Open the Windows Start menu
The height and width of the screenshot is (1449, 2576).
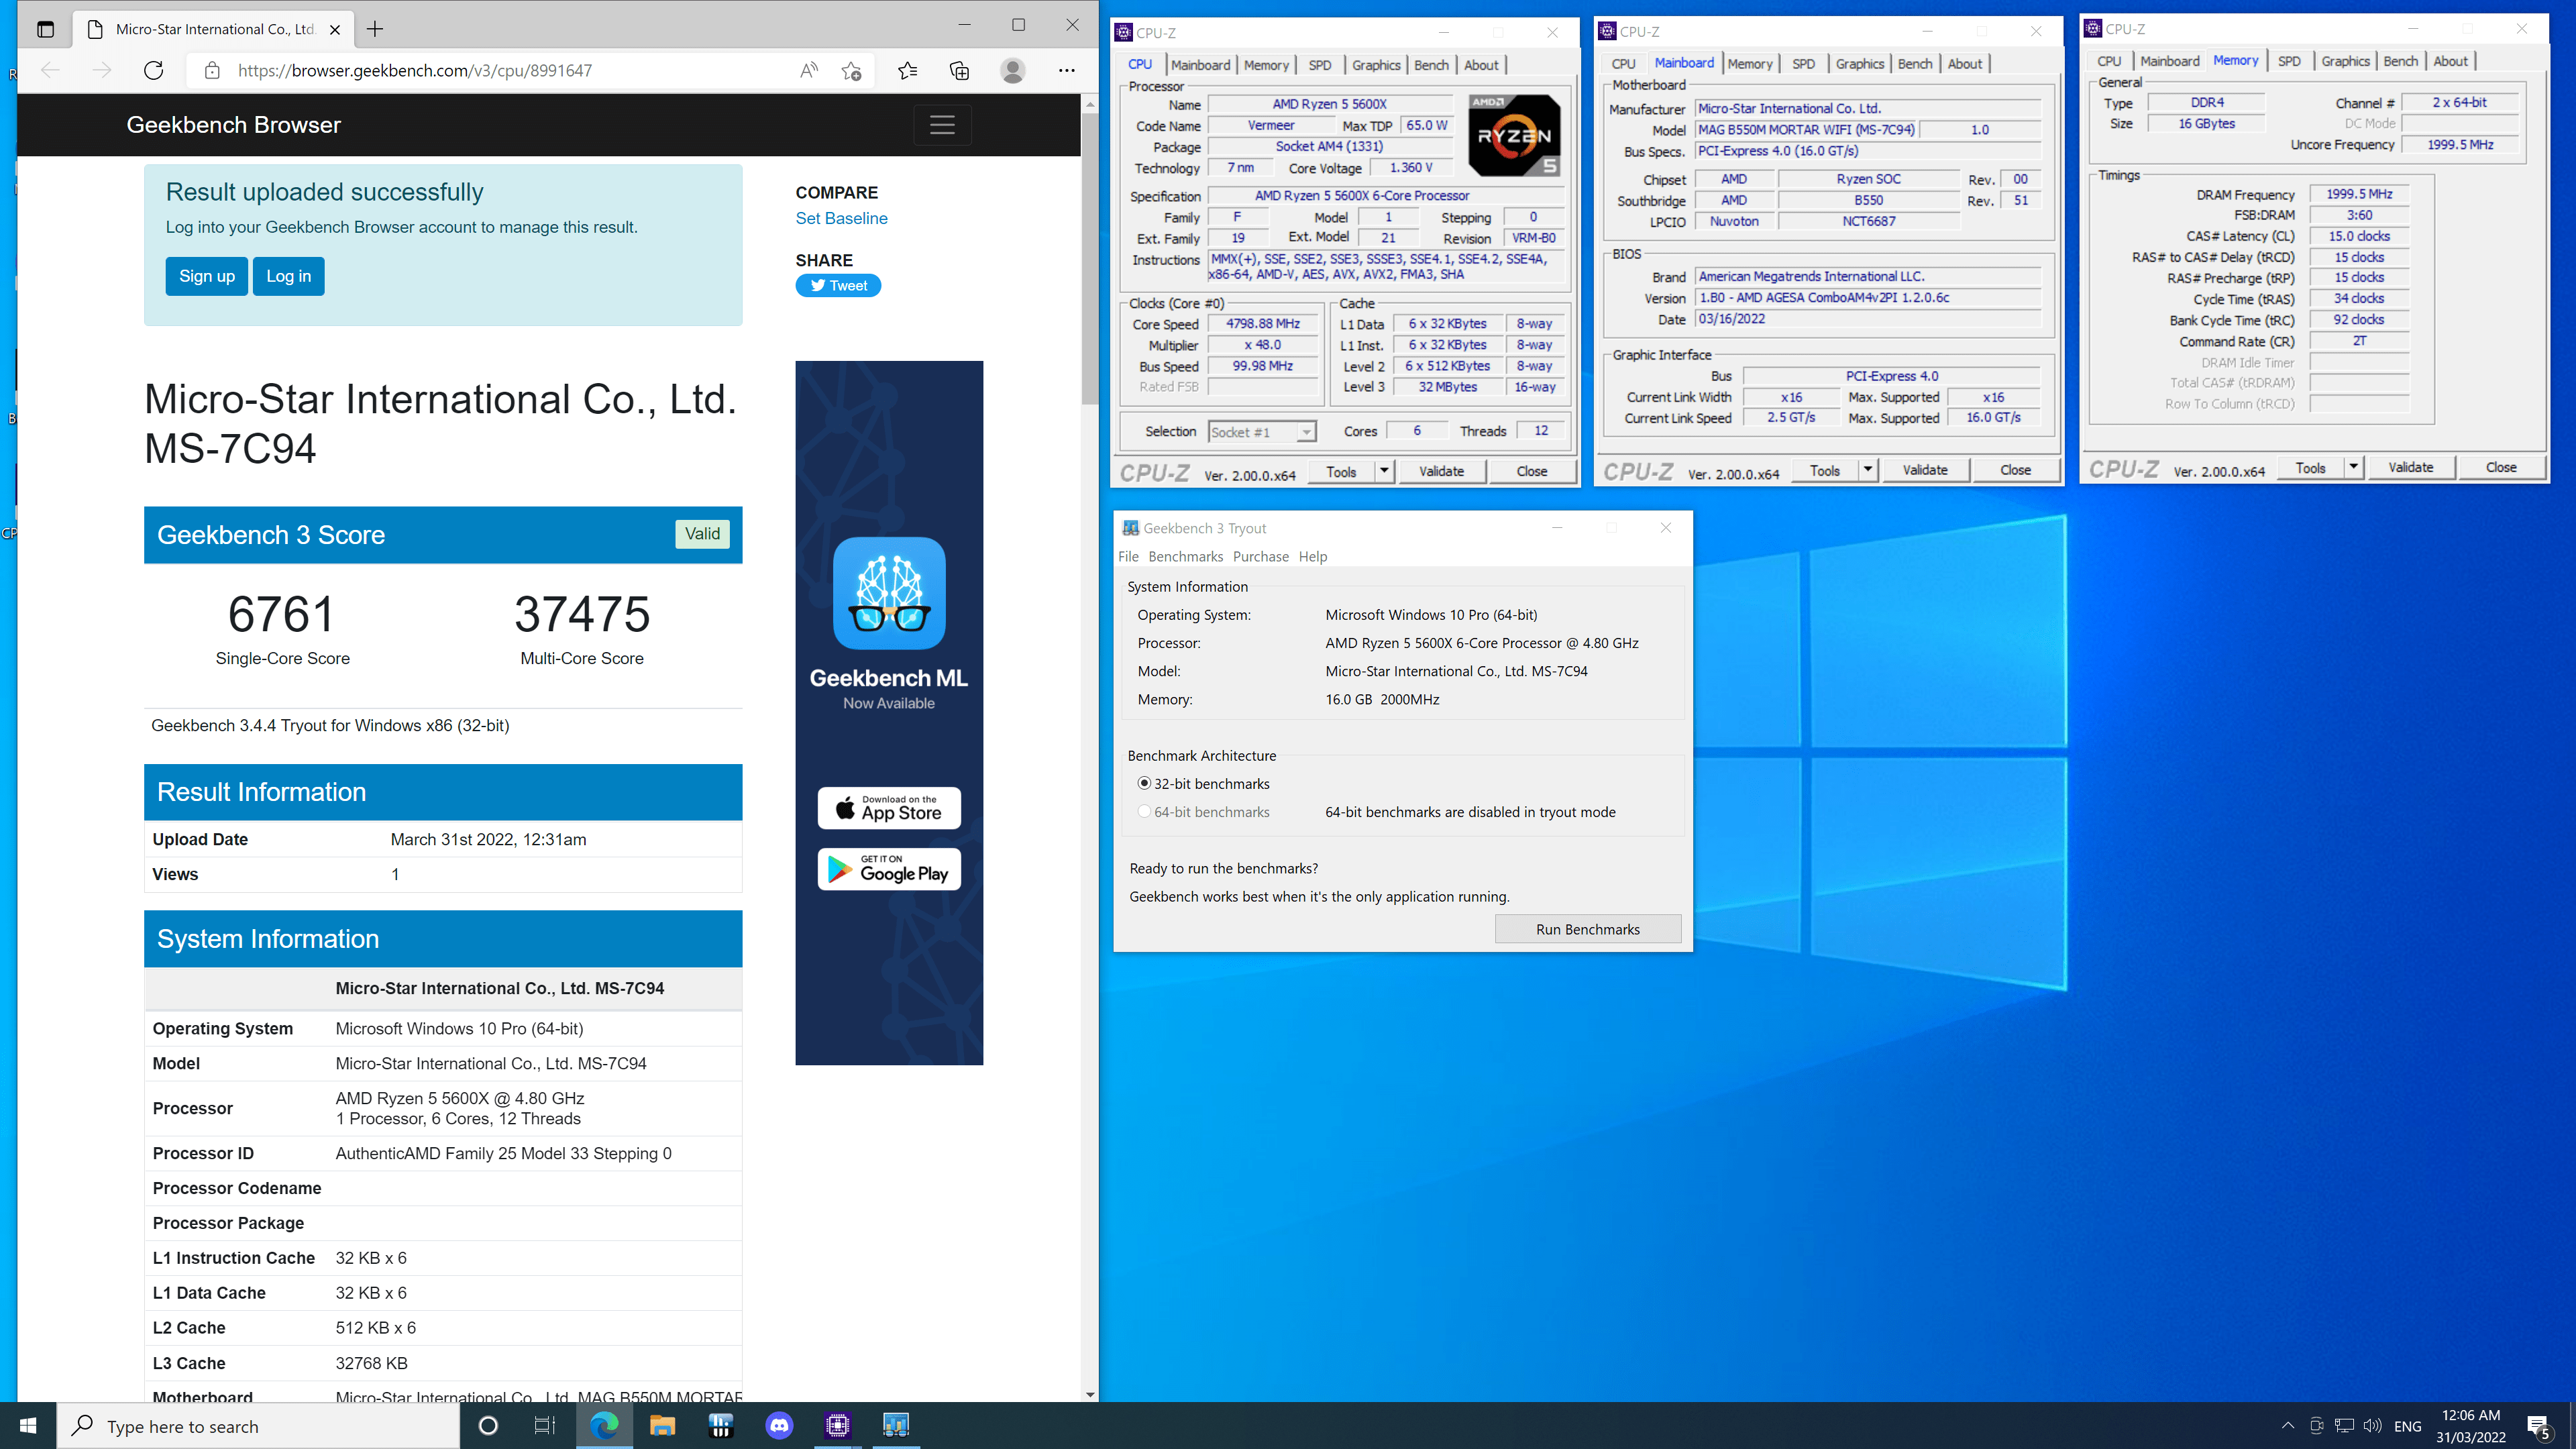click(28, 1426)
